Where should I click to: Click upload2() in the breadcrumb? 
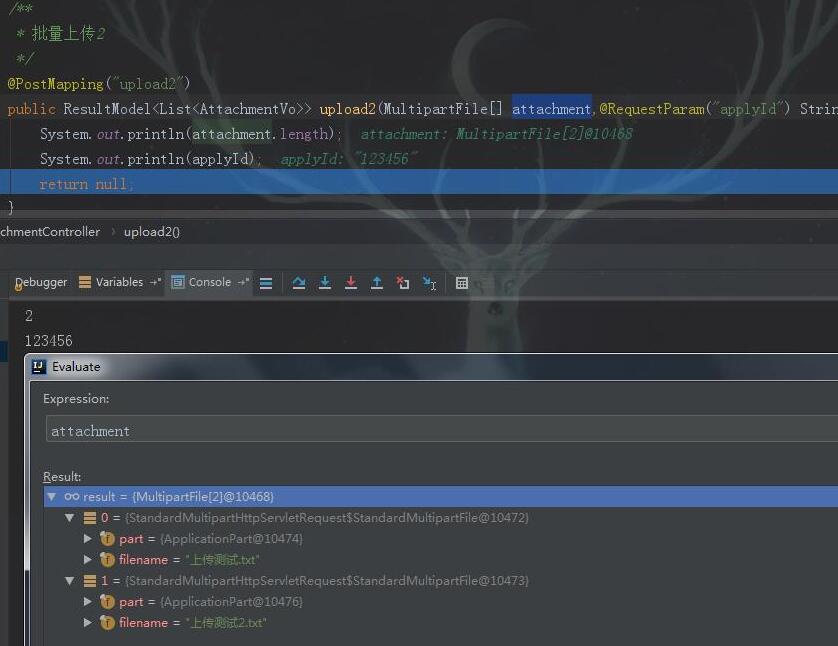click(x=152, y=232)
